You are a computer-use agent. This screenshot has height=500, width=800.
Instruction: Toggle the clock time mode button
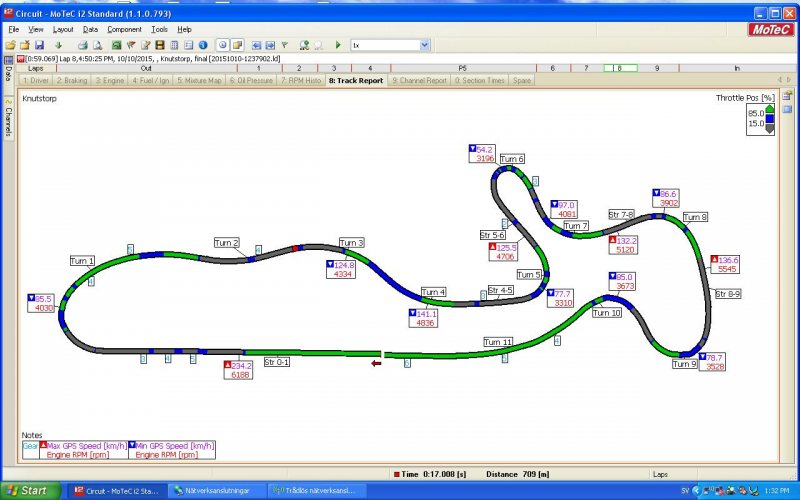222,45
